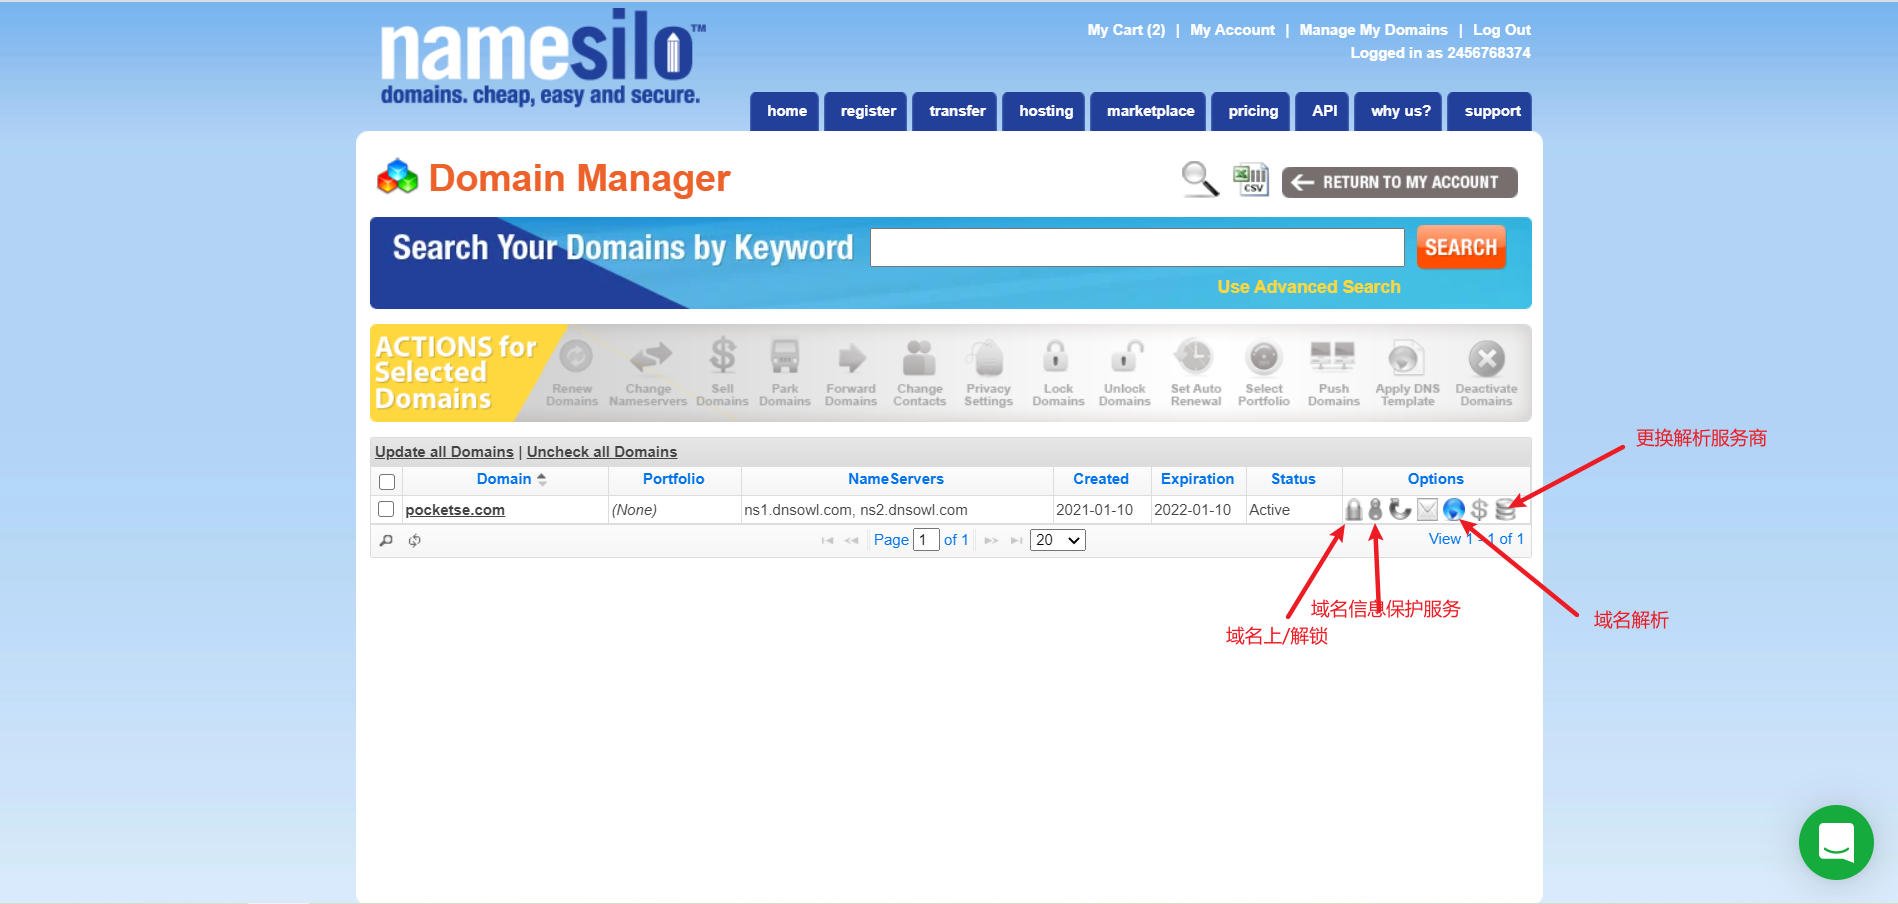The height and width of the screenshot is (904, 1898).
Task: Click the keyword search input field
Action: (1137, 247)
